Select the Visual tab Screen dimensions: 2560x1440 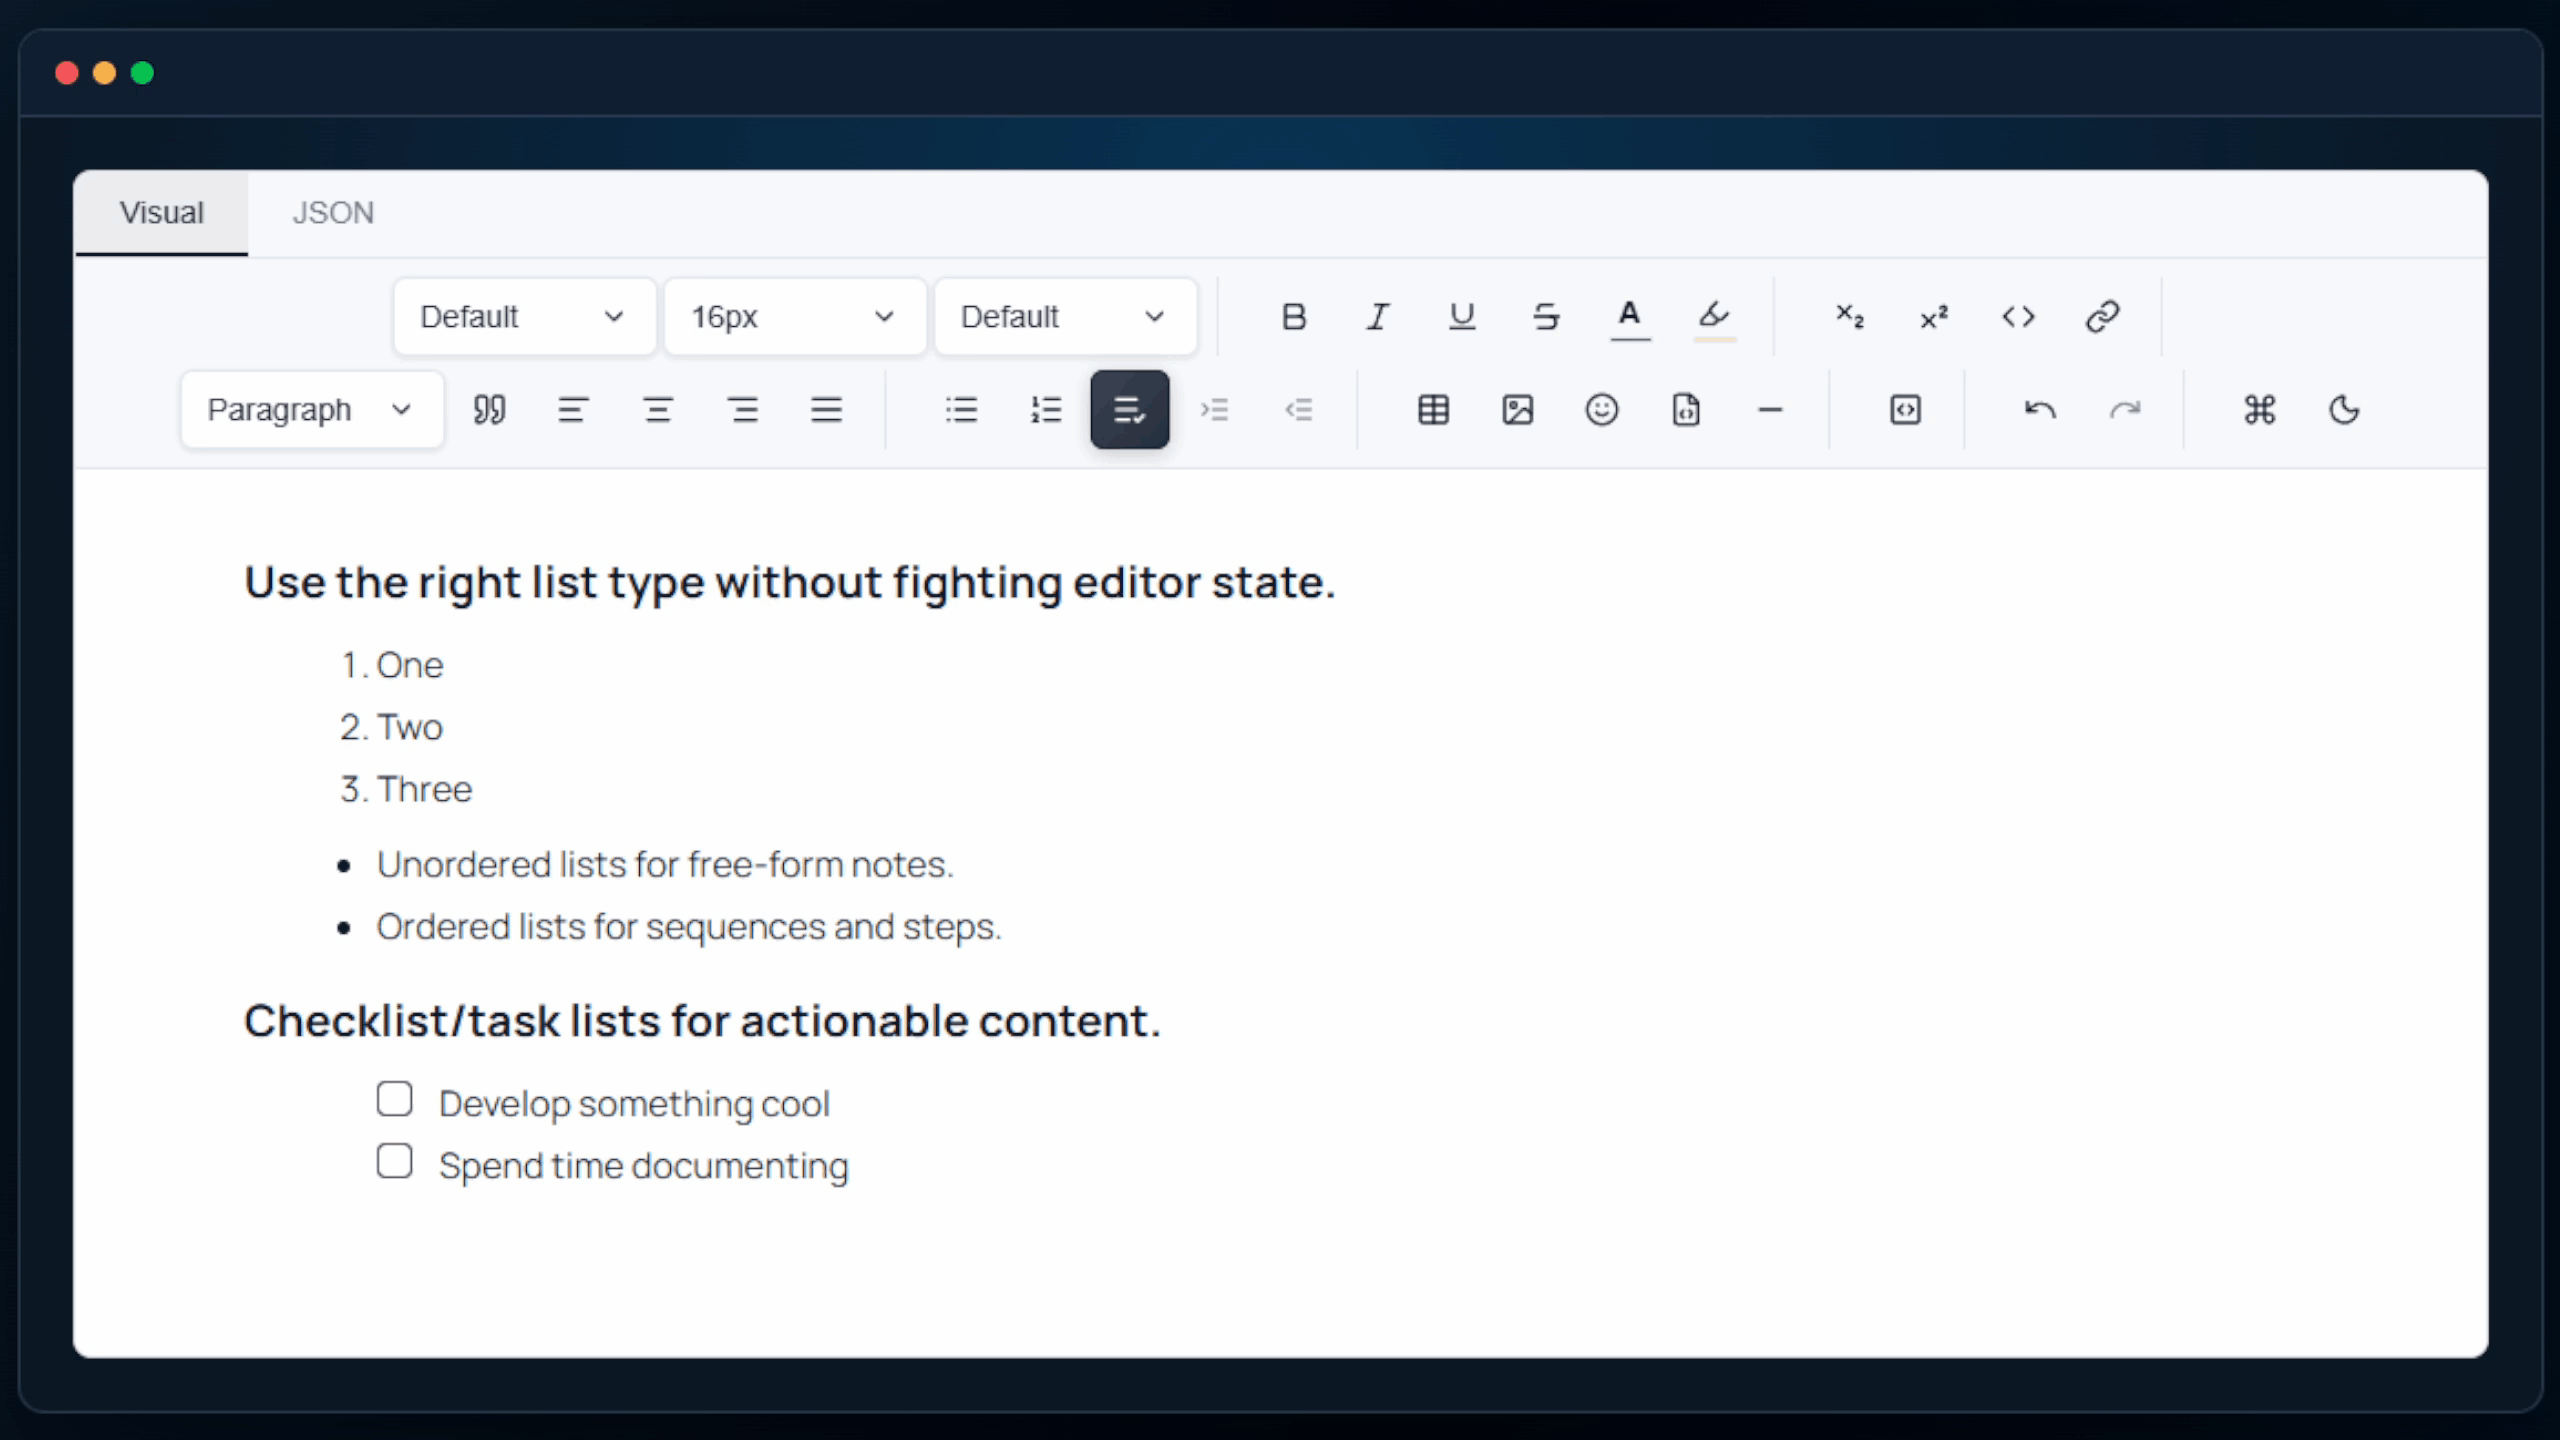pos(161,213)
